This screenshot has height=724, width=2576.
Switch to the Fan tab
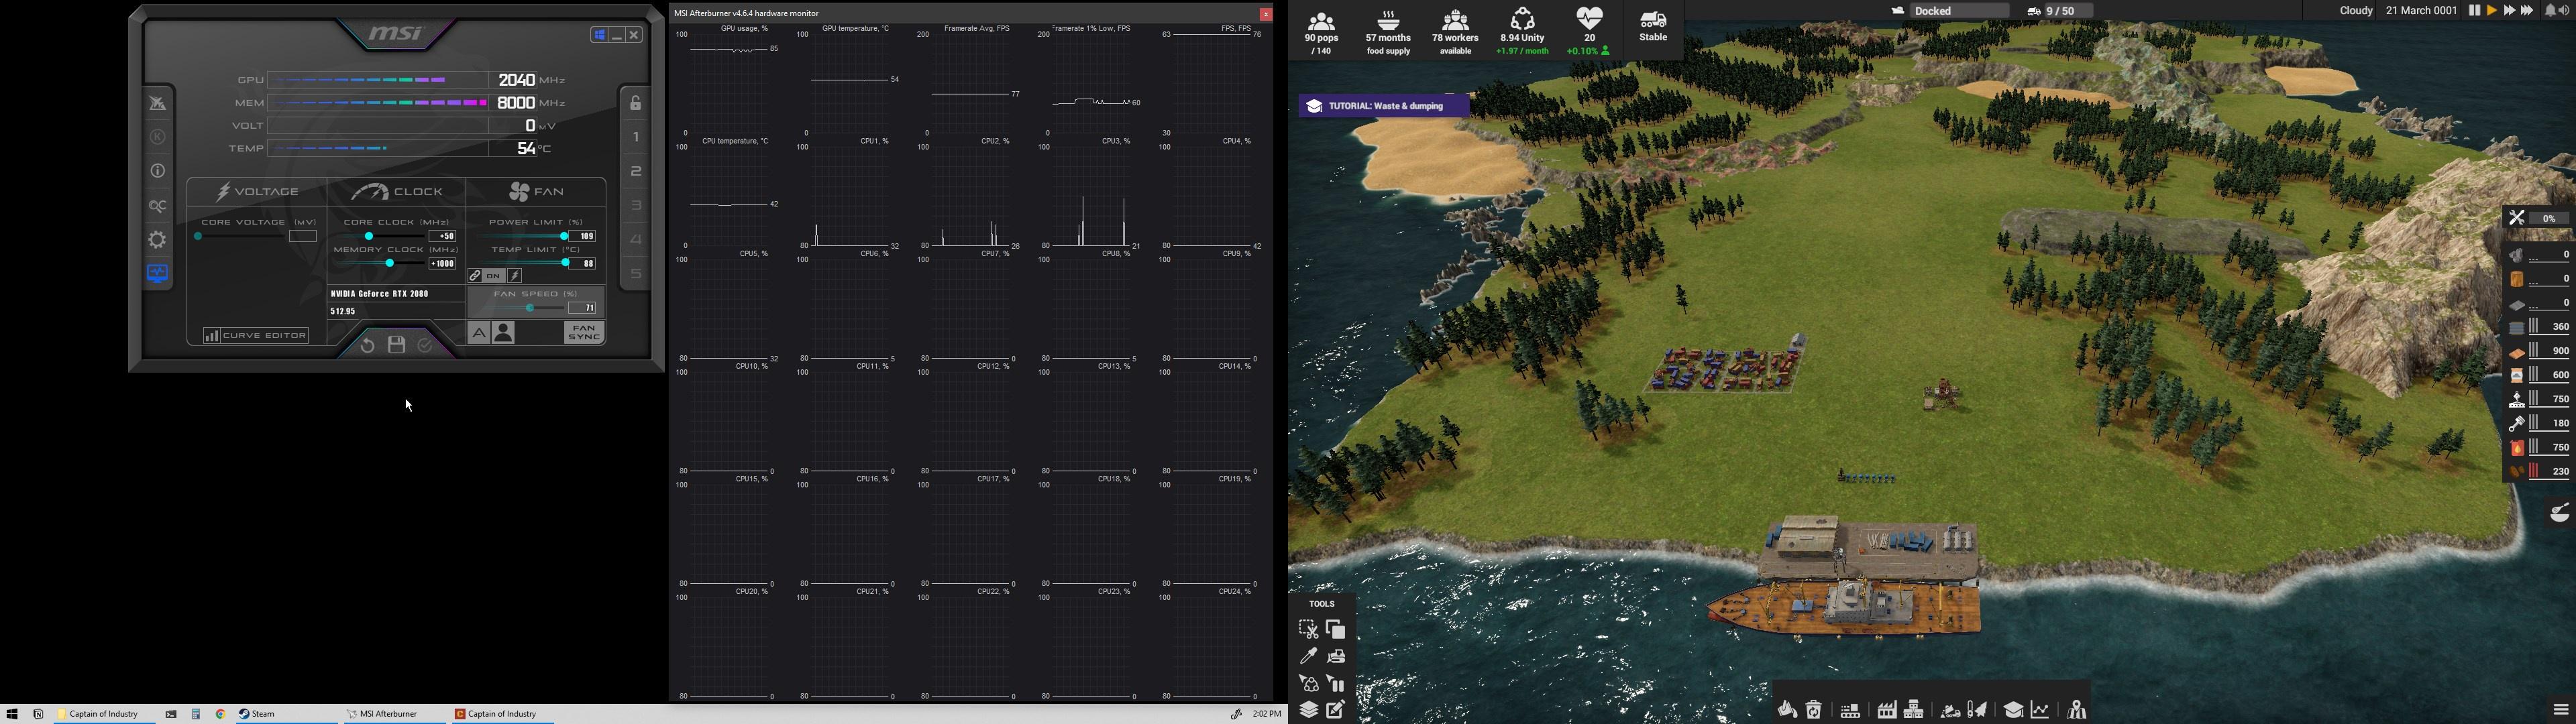coord(537,191)
